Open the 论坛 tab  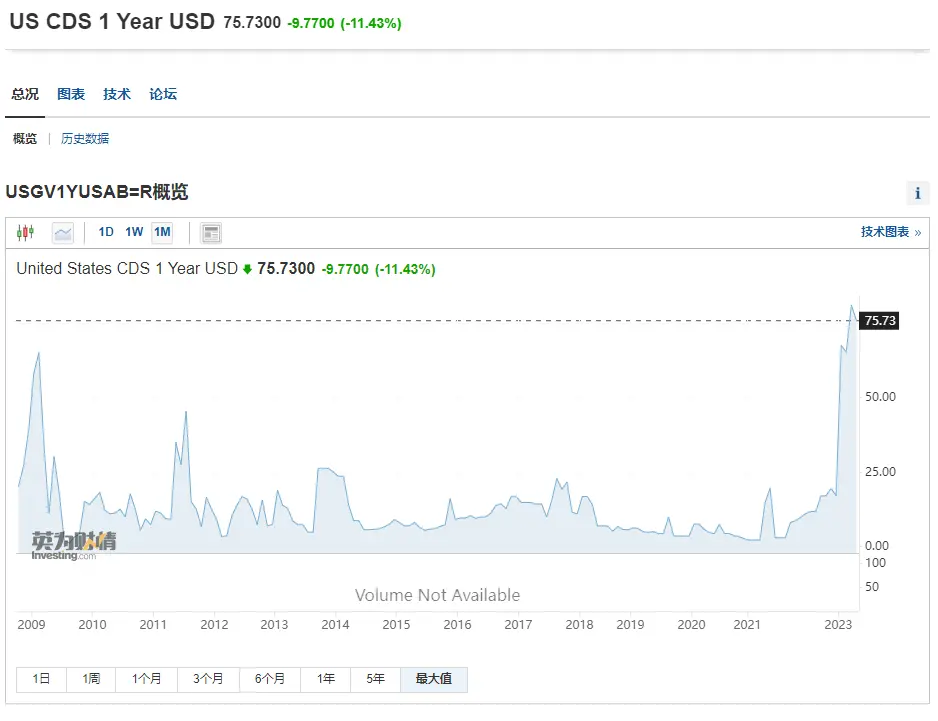(163, 94)
